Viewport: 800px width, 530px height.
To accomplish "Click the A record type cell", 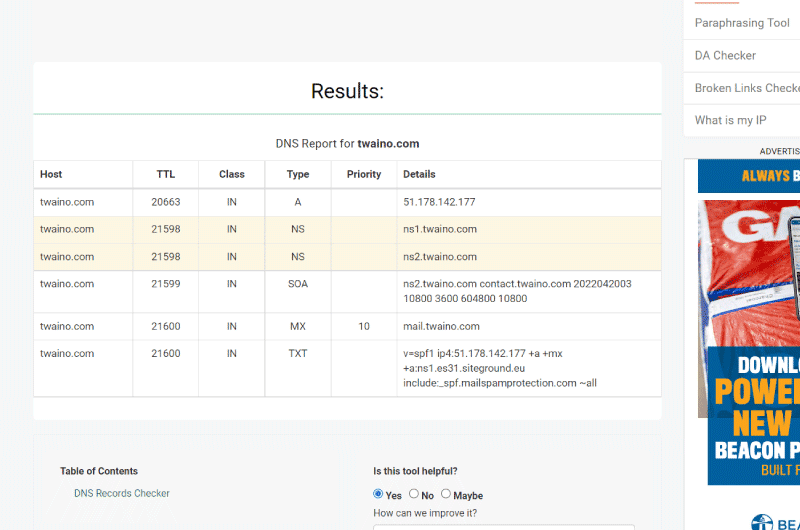I will [298, 202].
